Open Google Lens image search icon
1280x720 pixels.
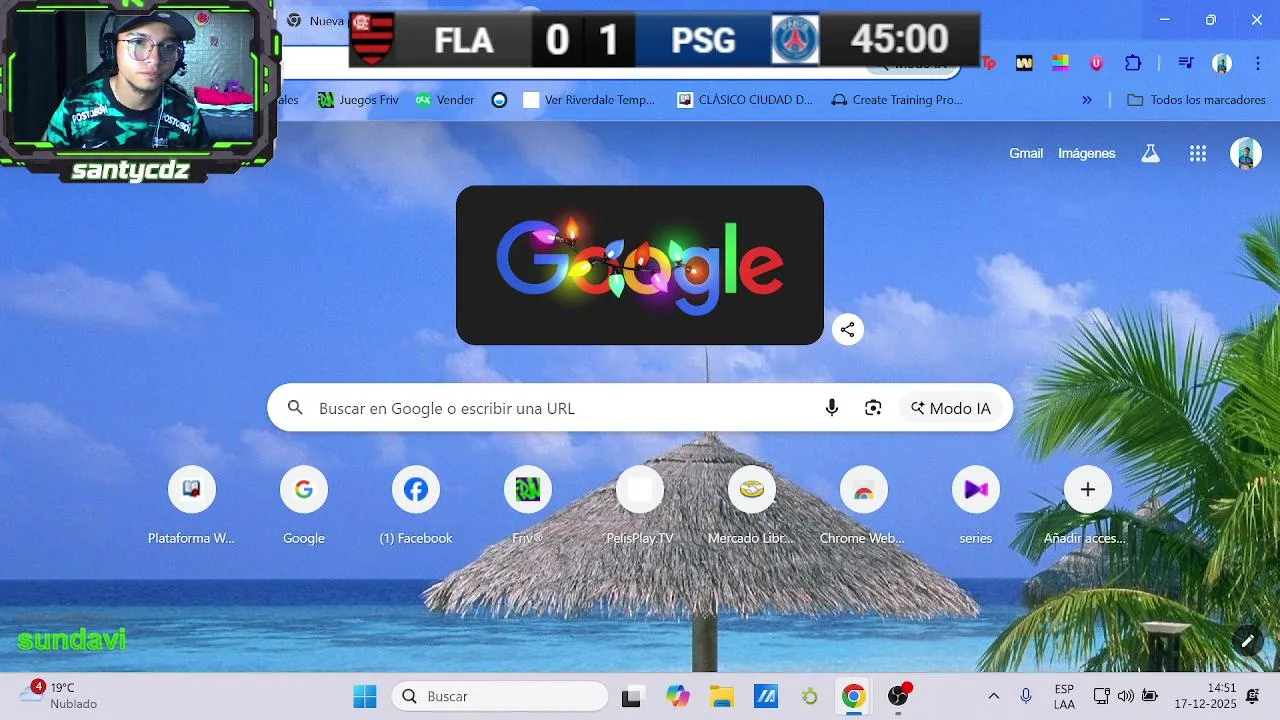point(873,408)
